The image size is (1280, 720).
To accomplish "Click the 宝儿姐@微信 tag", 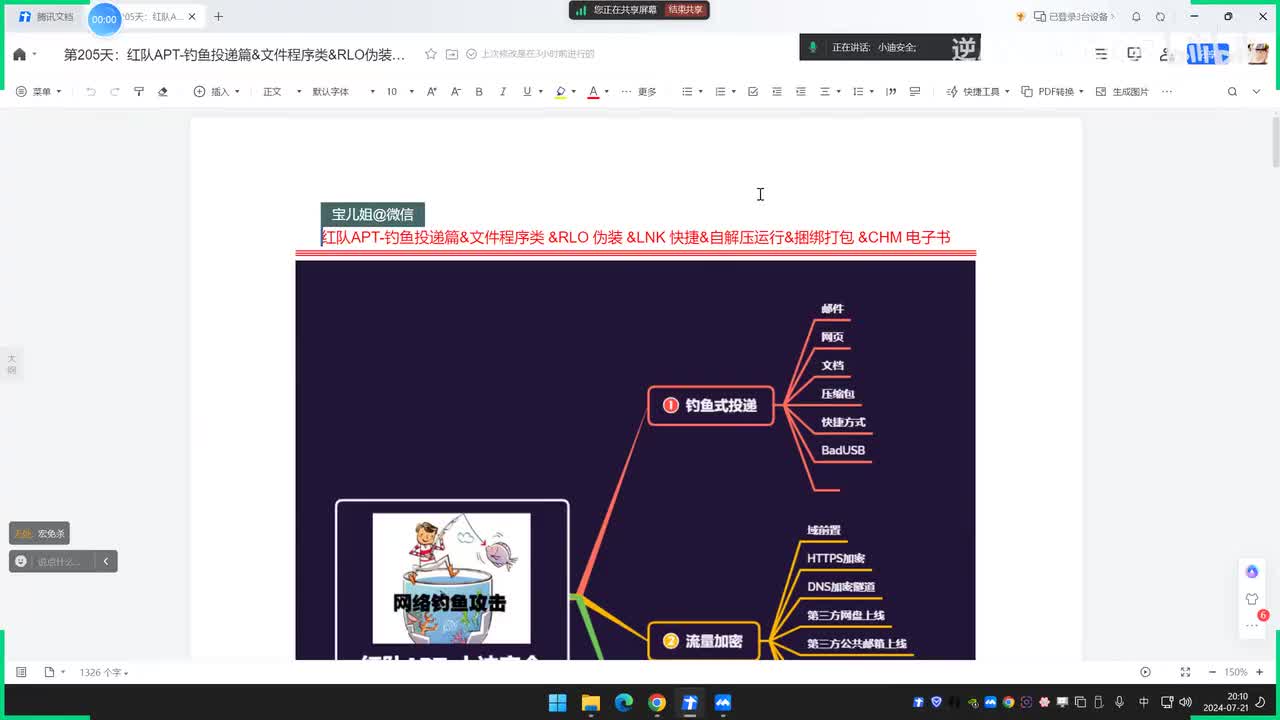I will (372, 214).
